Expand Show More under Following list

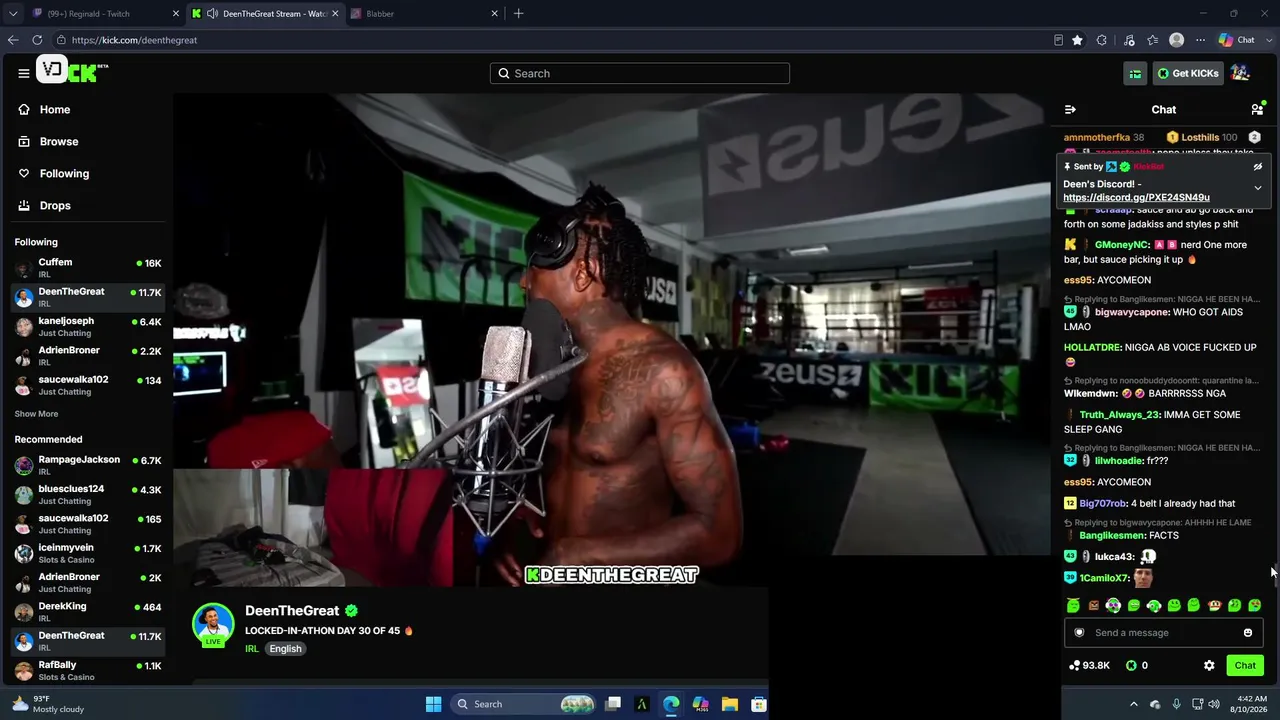[x=36, y=414]
